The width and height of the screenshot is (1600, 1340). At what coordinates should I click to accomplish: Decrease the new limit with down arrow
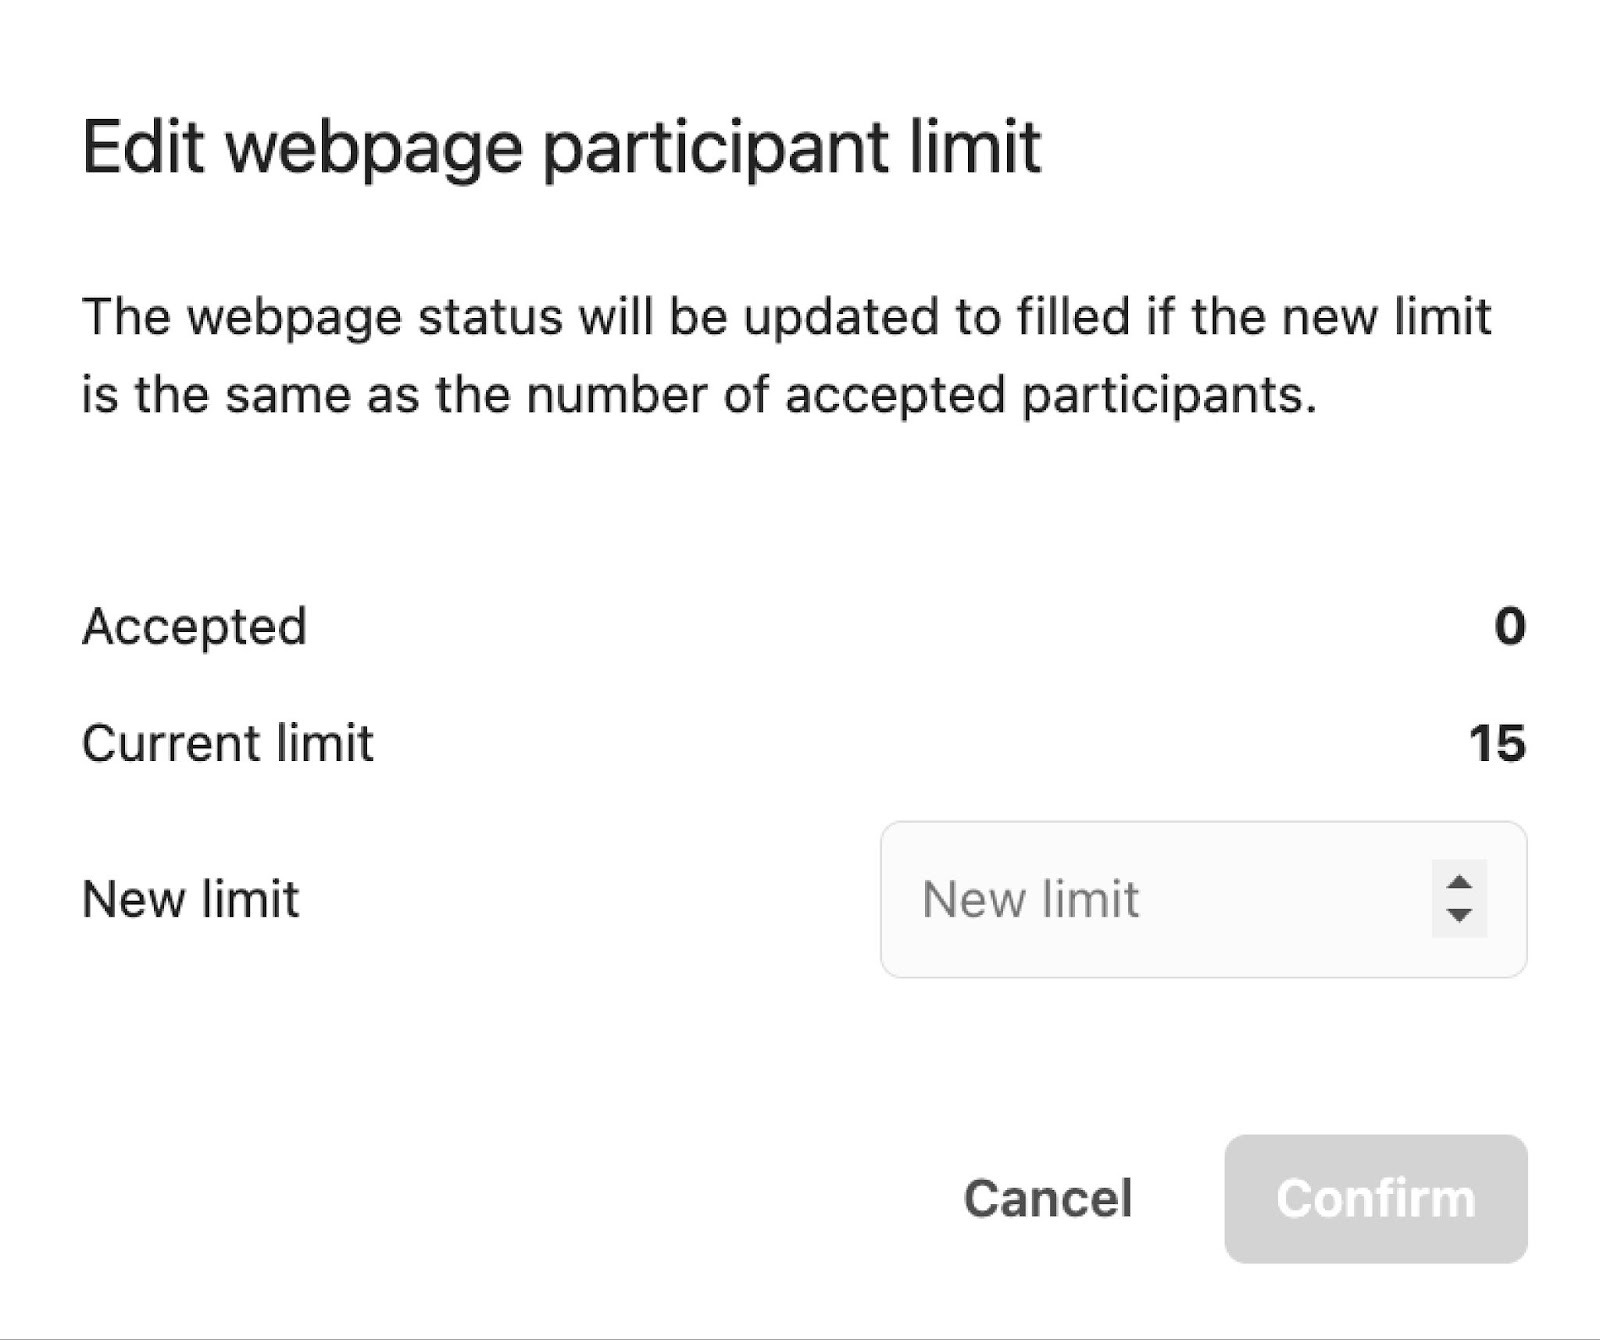pyautogui.click(x=1459, y=915)
